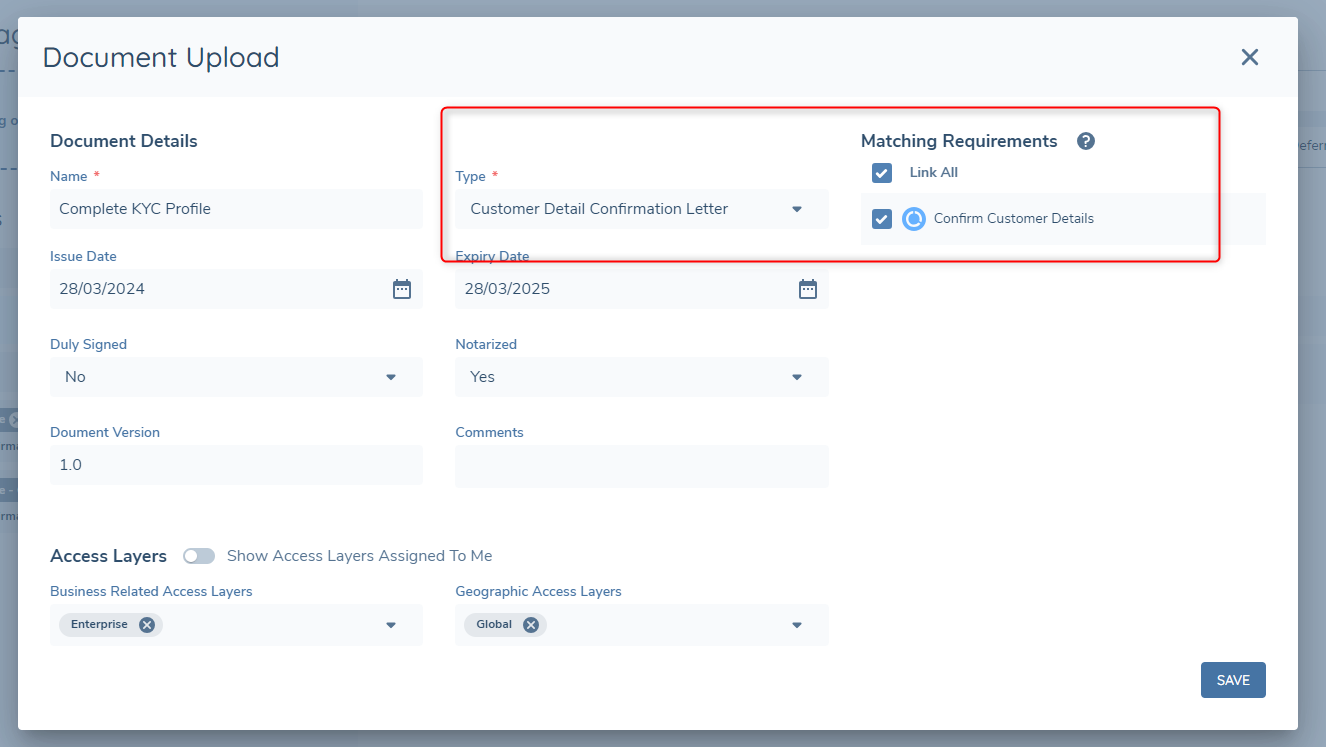Click the Document Version field
Screen dimensions: 1326x747
[235, 465]
